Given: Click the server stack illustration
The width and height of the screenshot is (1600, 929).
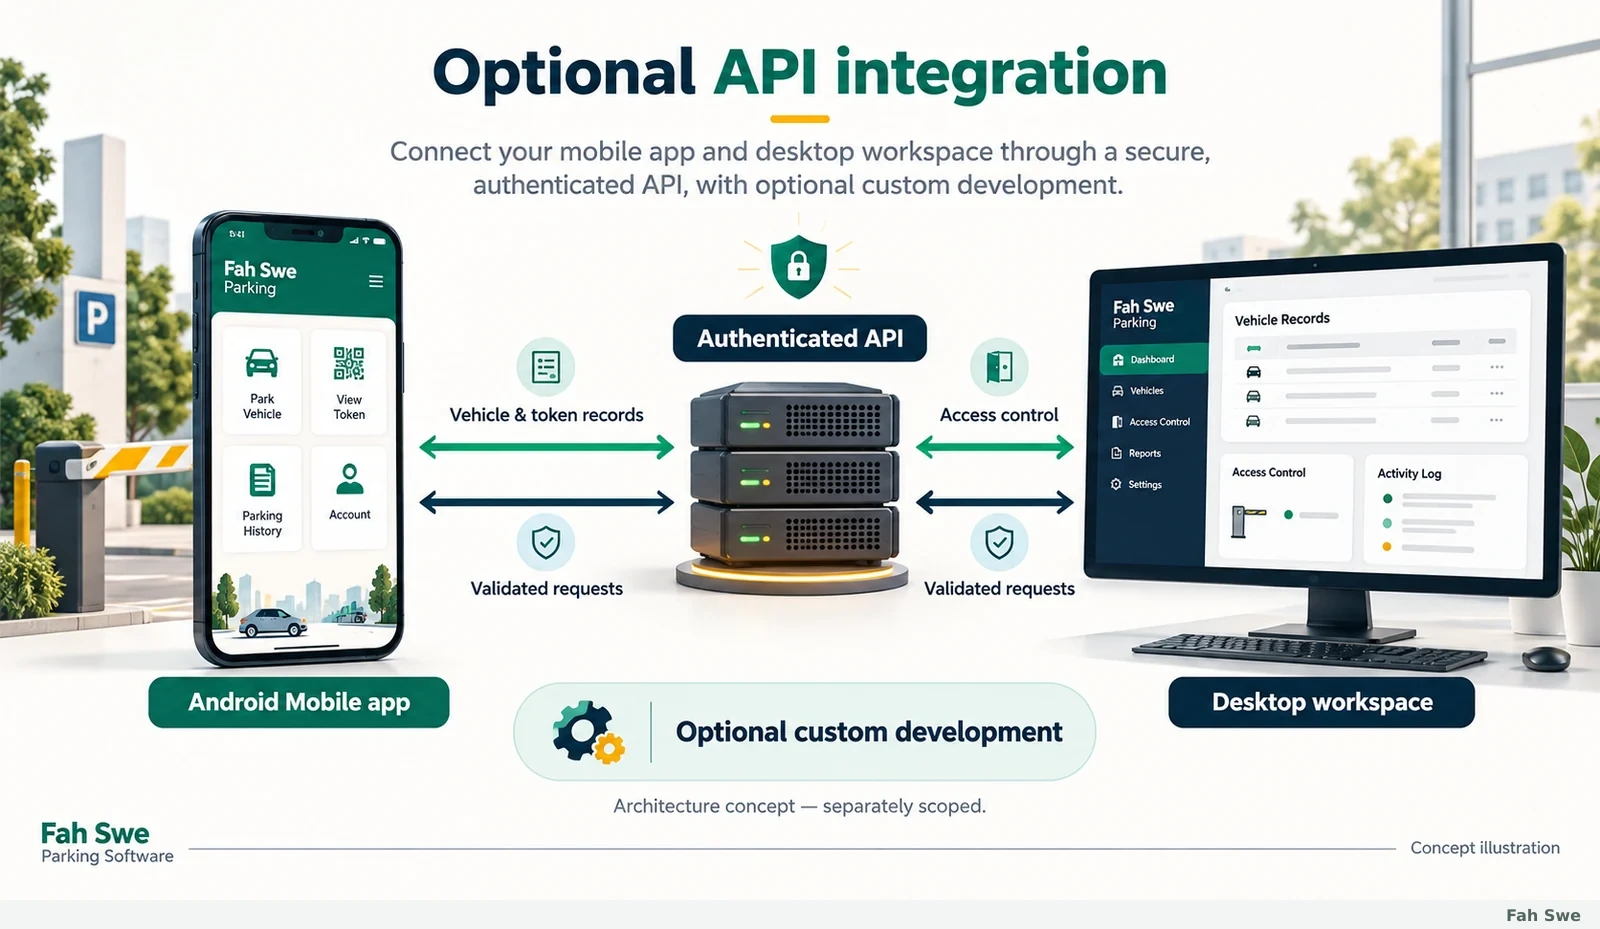Looking at the screenshot, I should 794,477.
